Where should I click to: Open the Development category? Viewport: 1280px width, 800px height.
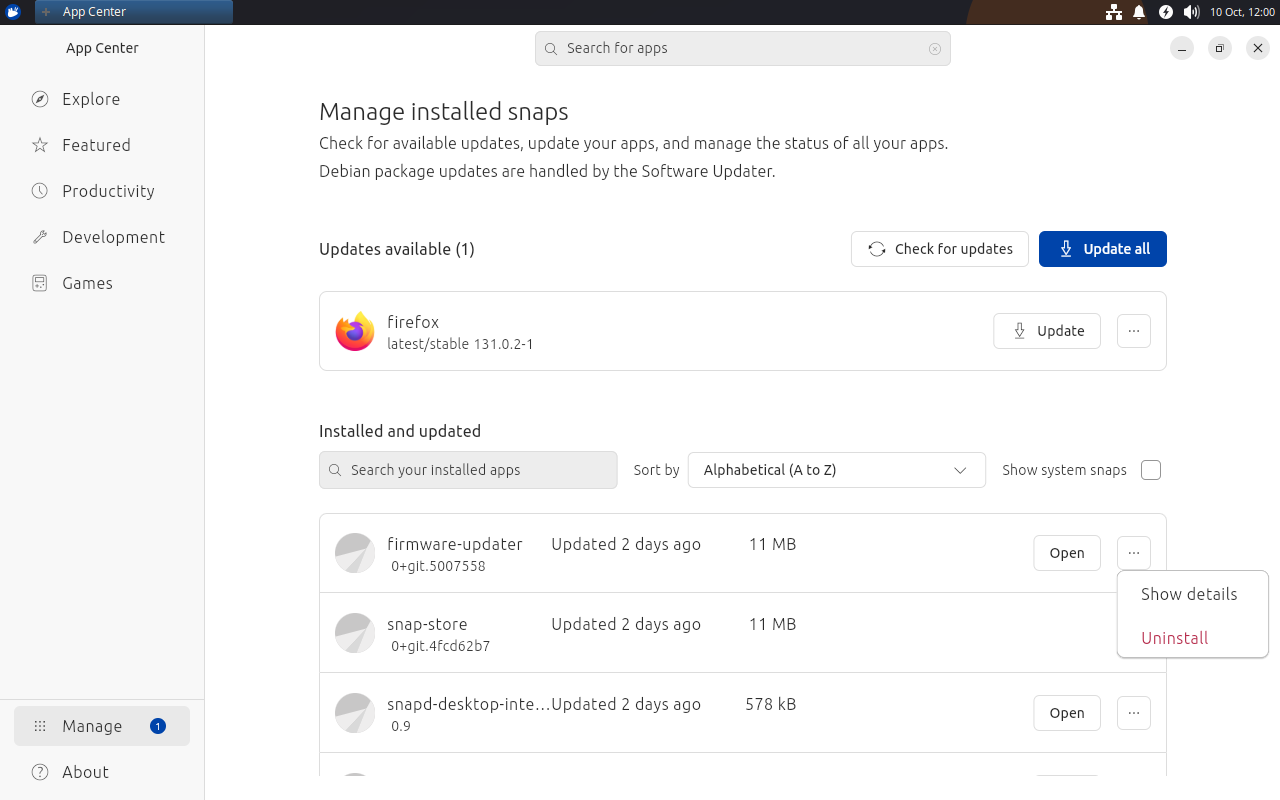102,237
